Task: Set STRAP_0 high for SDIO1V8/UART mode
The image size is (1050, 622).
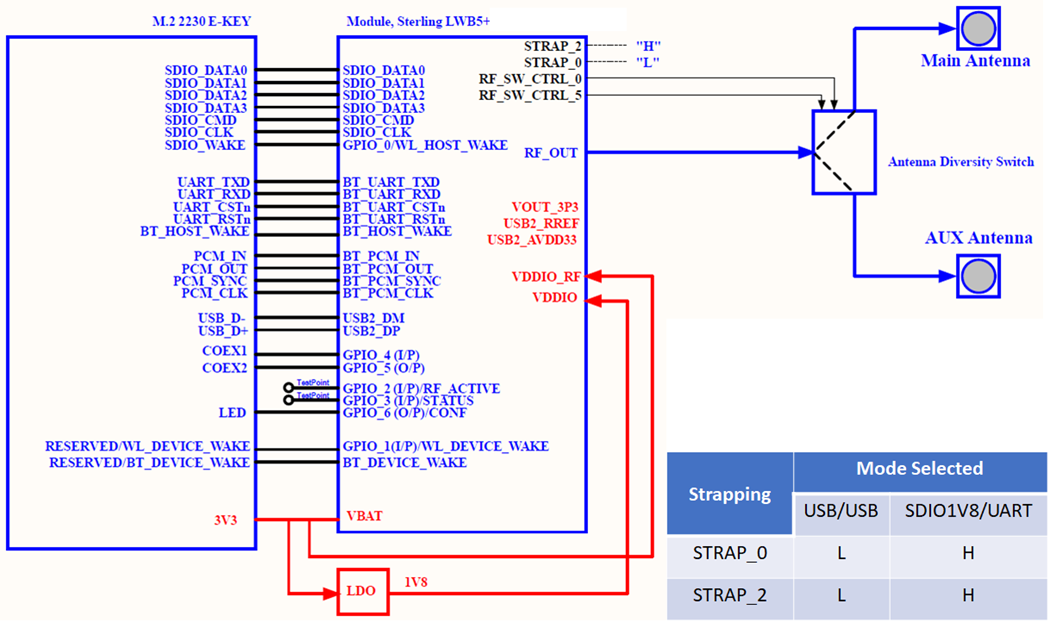Action: (967, 552)
